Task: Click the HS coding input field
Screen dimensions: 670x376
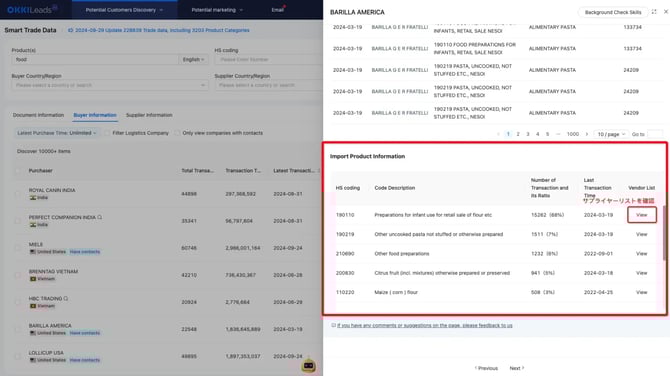Action: [x=268, y=59]
